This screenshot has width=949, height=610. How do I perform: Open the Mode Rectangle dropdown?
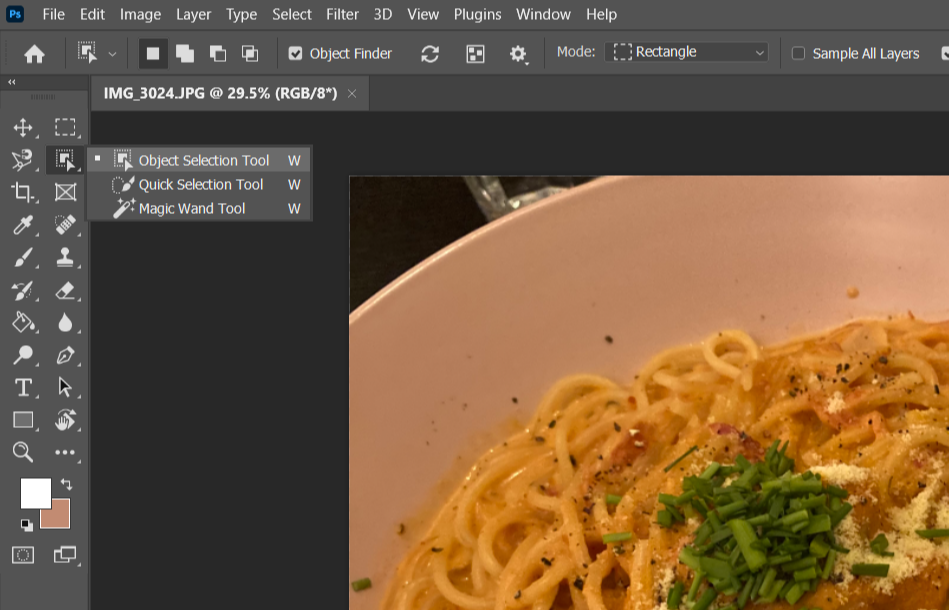(686, 52)
